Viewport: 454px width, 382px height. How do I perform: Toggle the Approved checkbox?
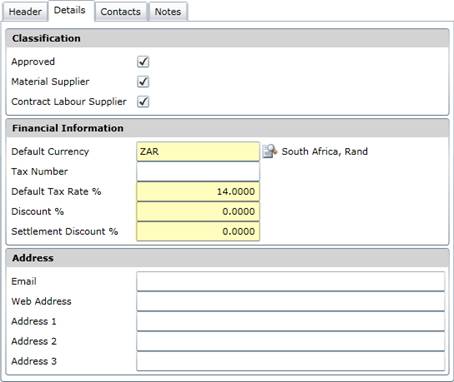click(x=143, y=62)
